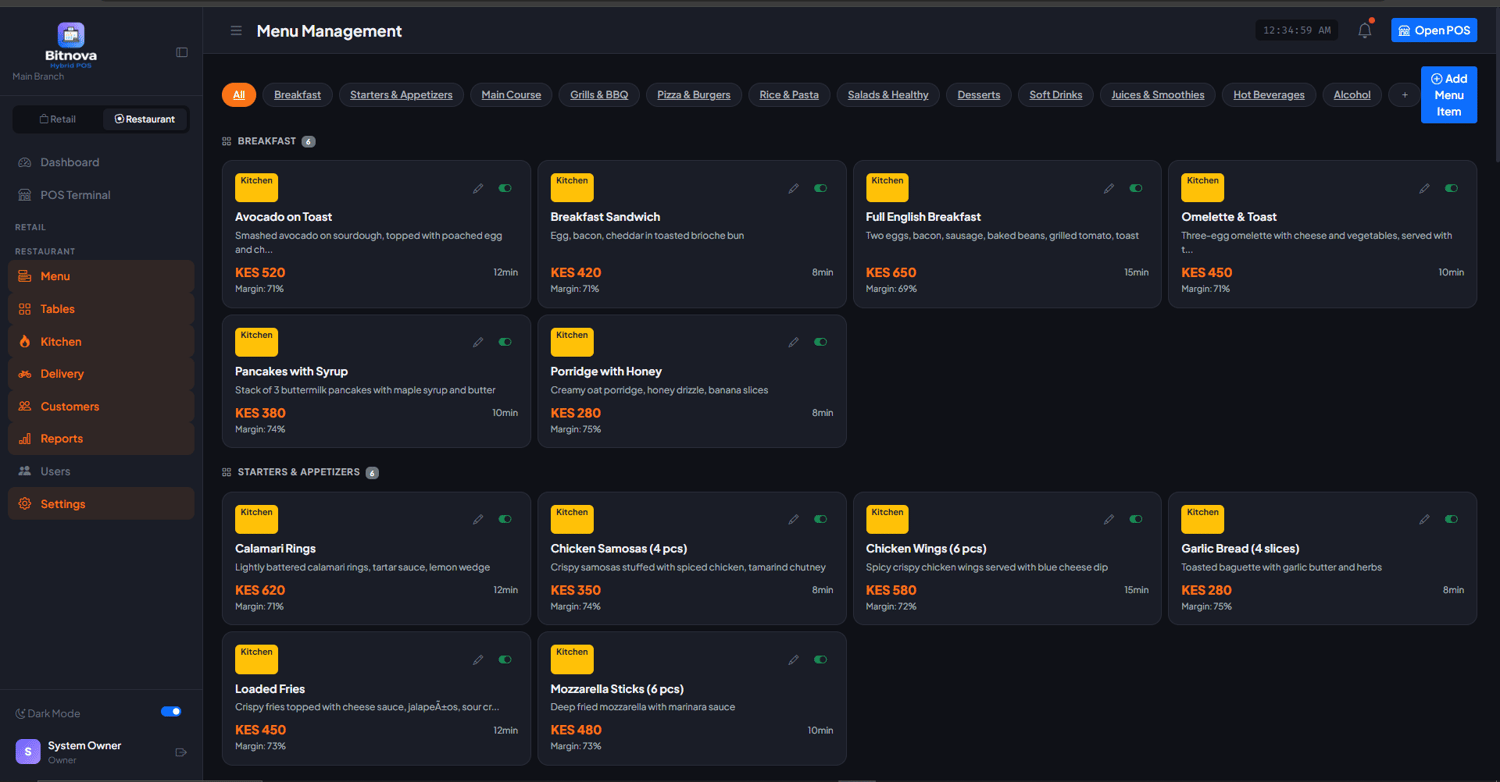Click the log out icon
This screenshot has height=782, width=1500.
[181, 752]
